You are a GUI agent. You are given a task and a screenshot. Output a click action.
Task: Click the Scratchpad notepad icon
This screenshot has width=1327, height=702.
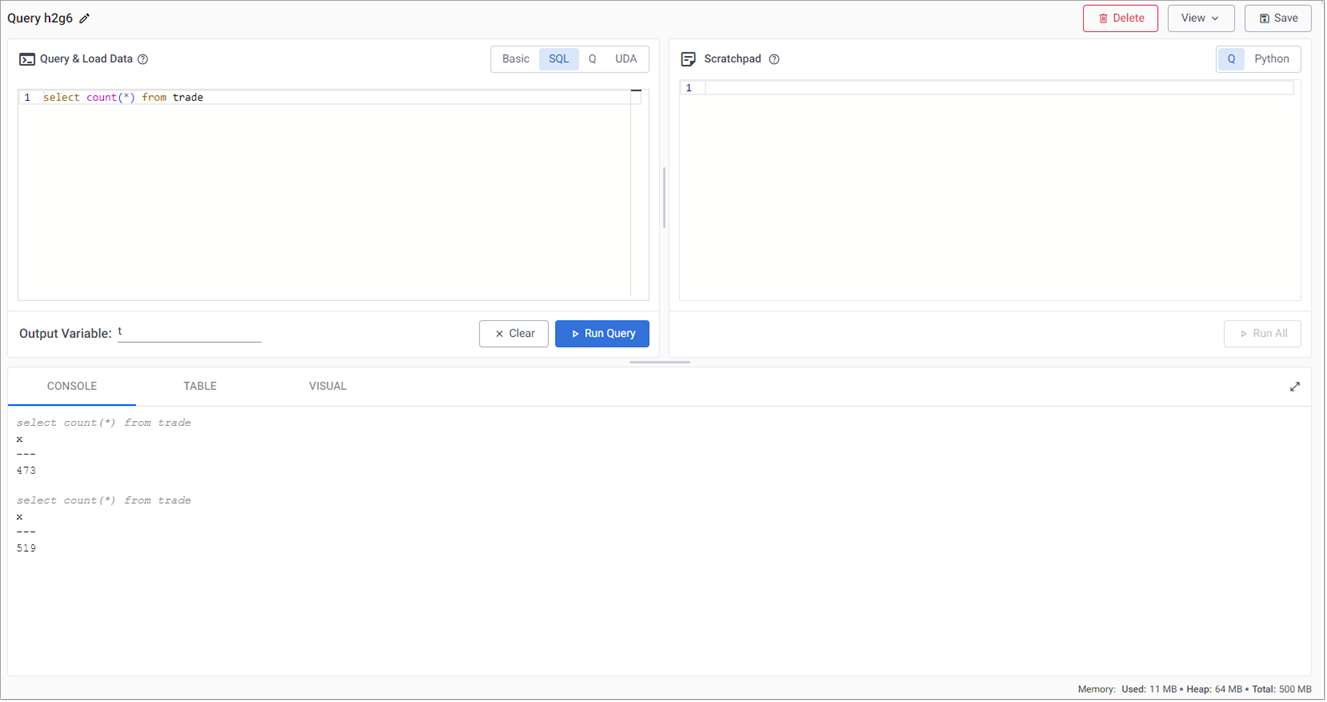point(688,59)
